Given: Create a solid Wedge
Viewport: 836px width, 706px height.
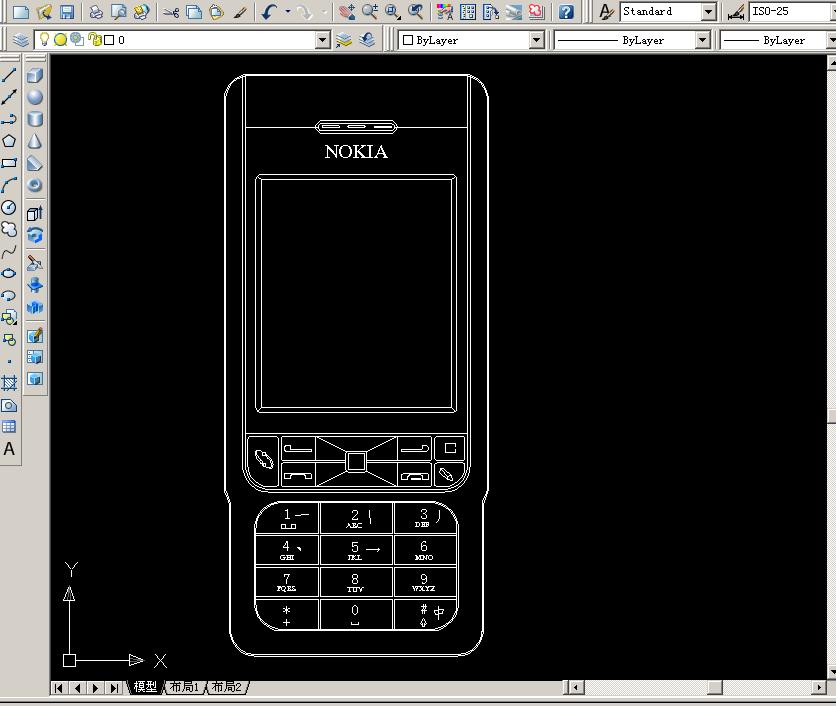Looking at the screenshot, I should pos(35,163).
